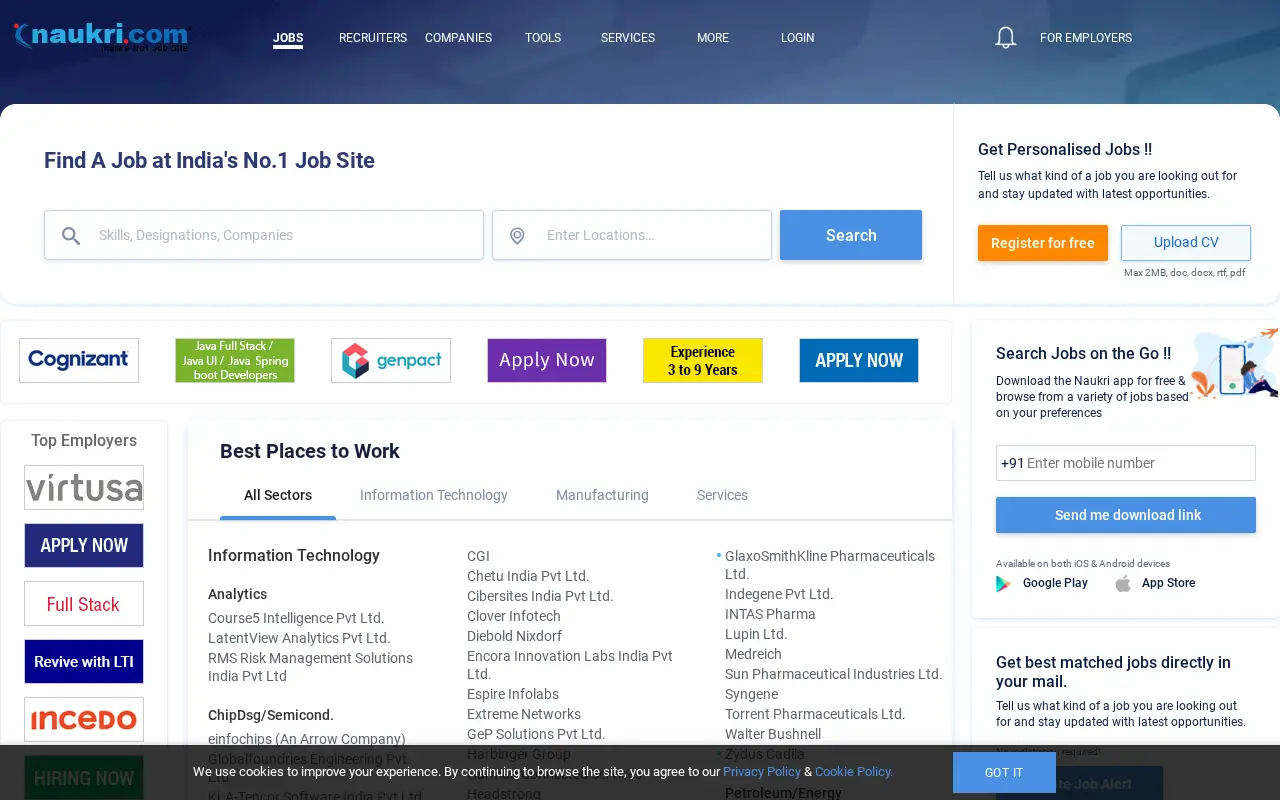Open the RECRUITERS menu
This screenshot has height=800, width=1280.
tap(373, 38)
